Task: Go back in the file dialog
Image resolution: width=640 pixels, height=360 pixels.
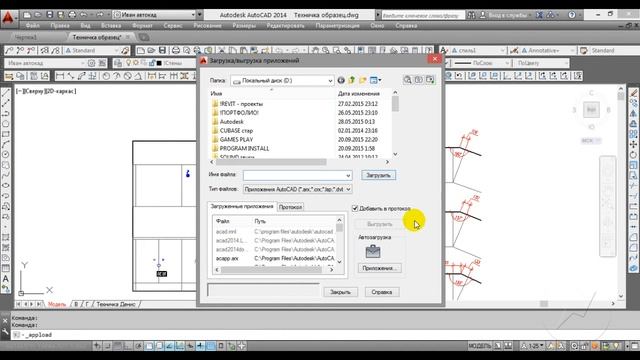Action: (341, 80)
